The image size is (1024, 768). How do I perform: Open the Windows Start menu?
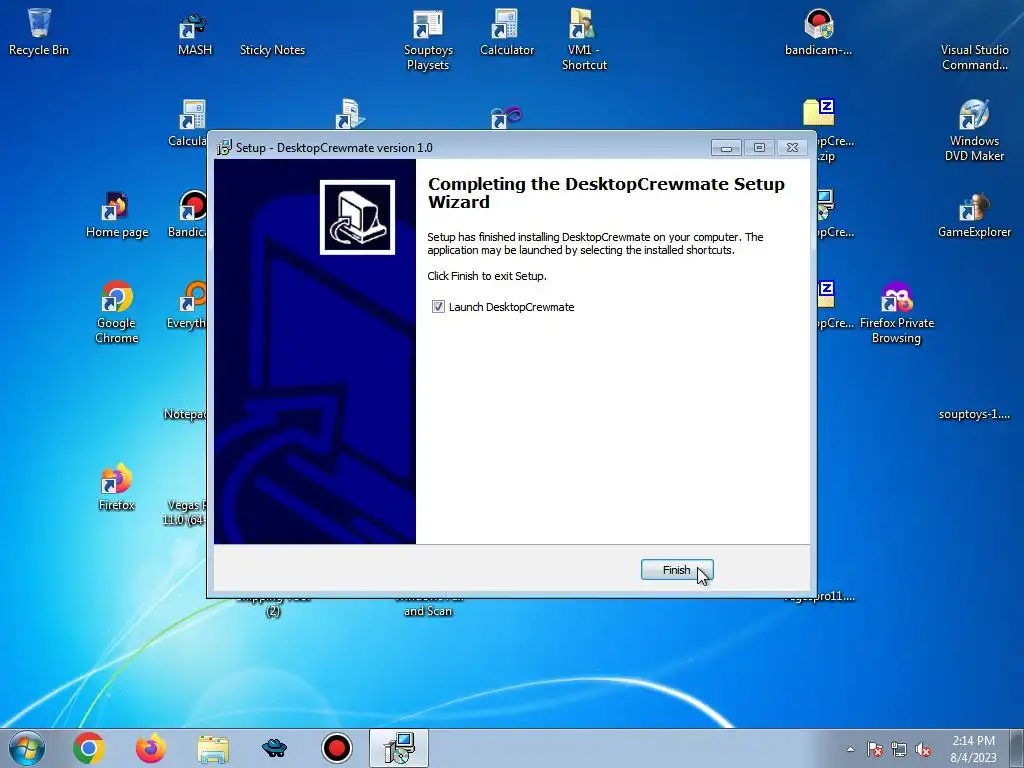[27, 748]
